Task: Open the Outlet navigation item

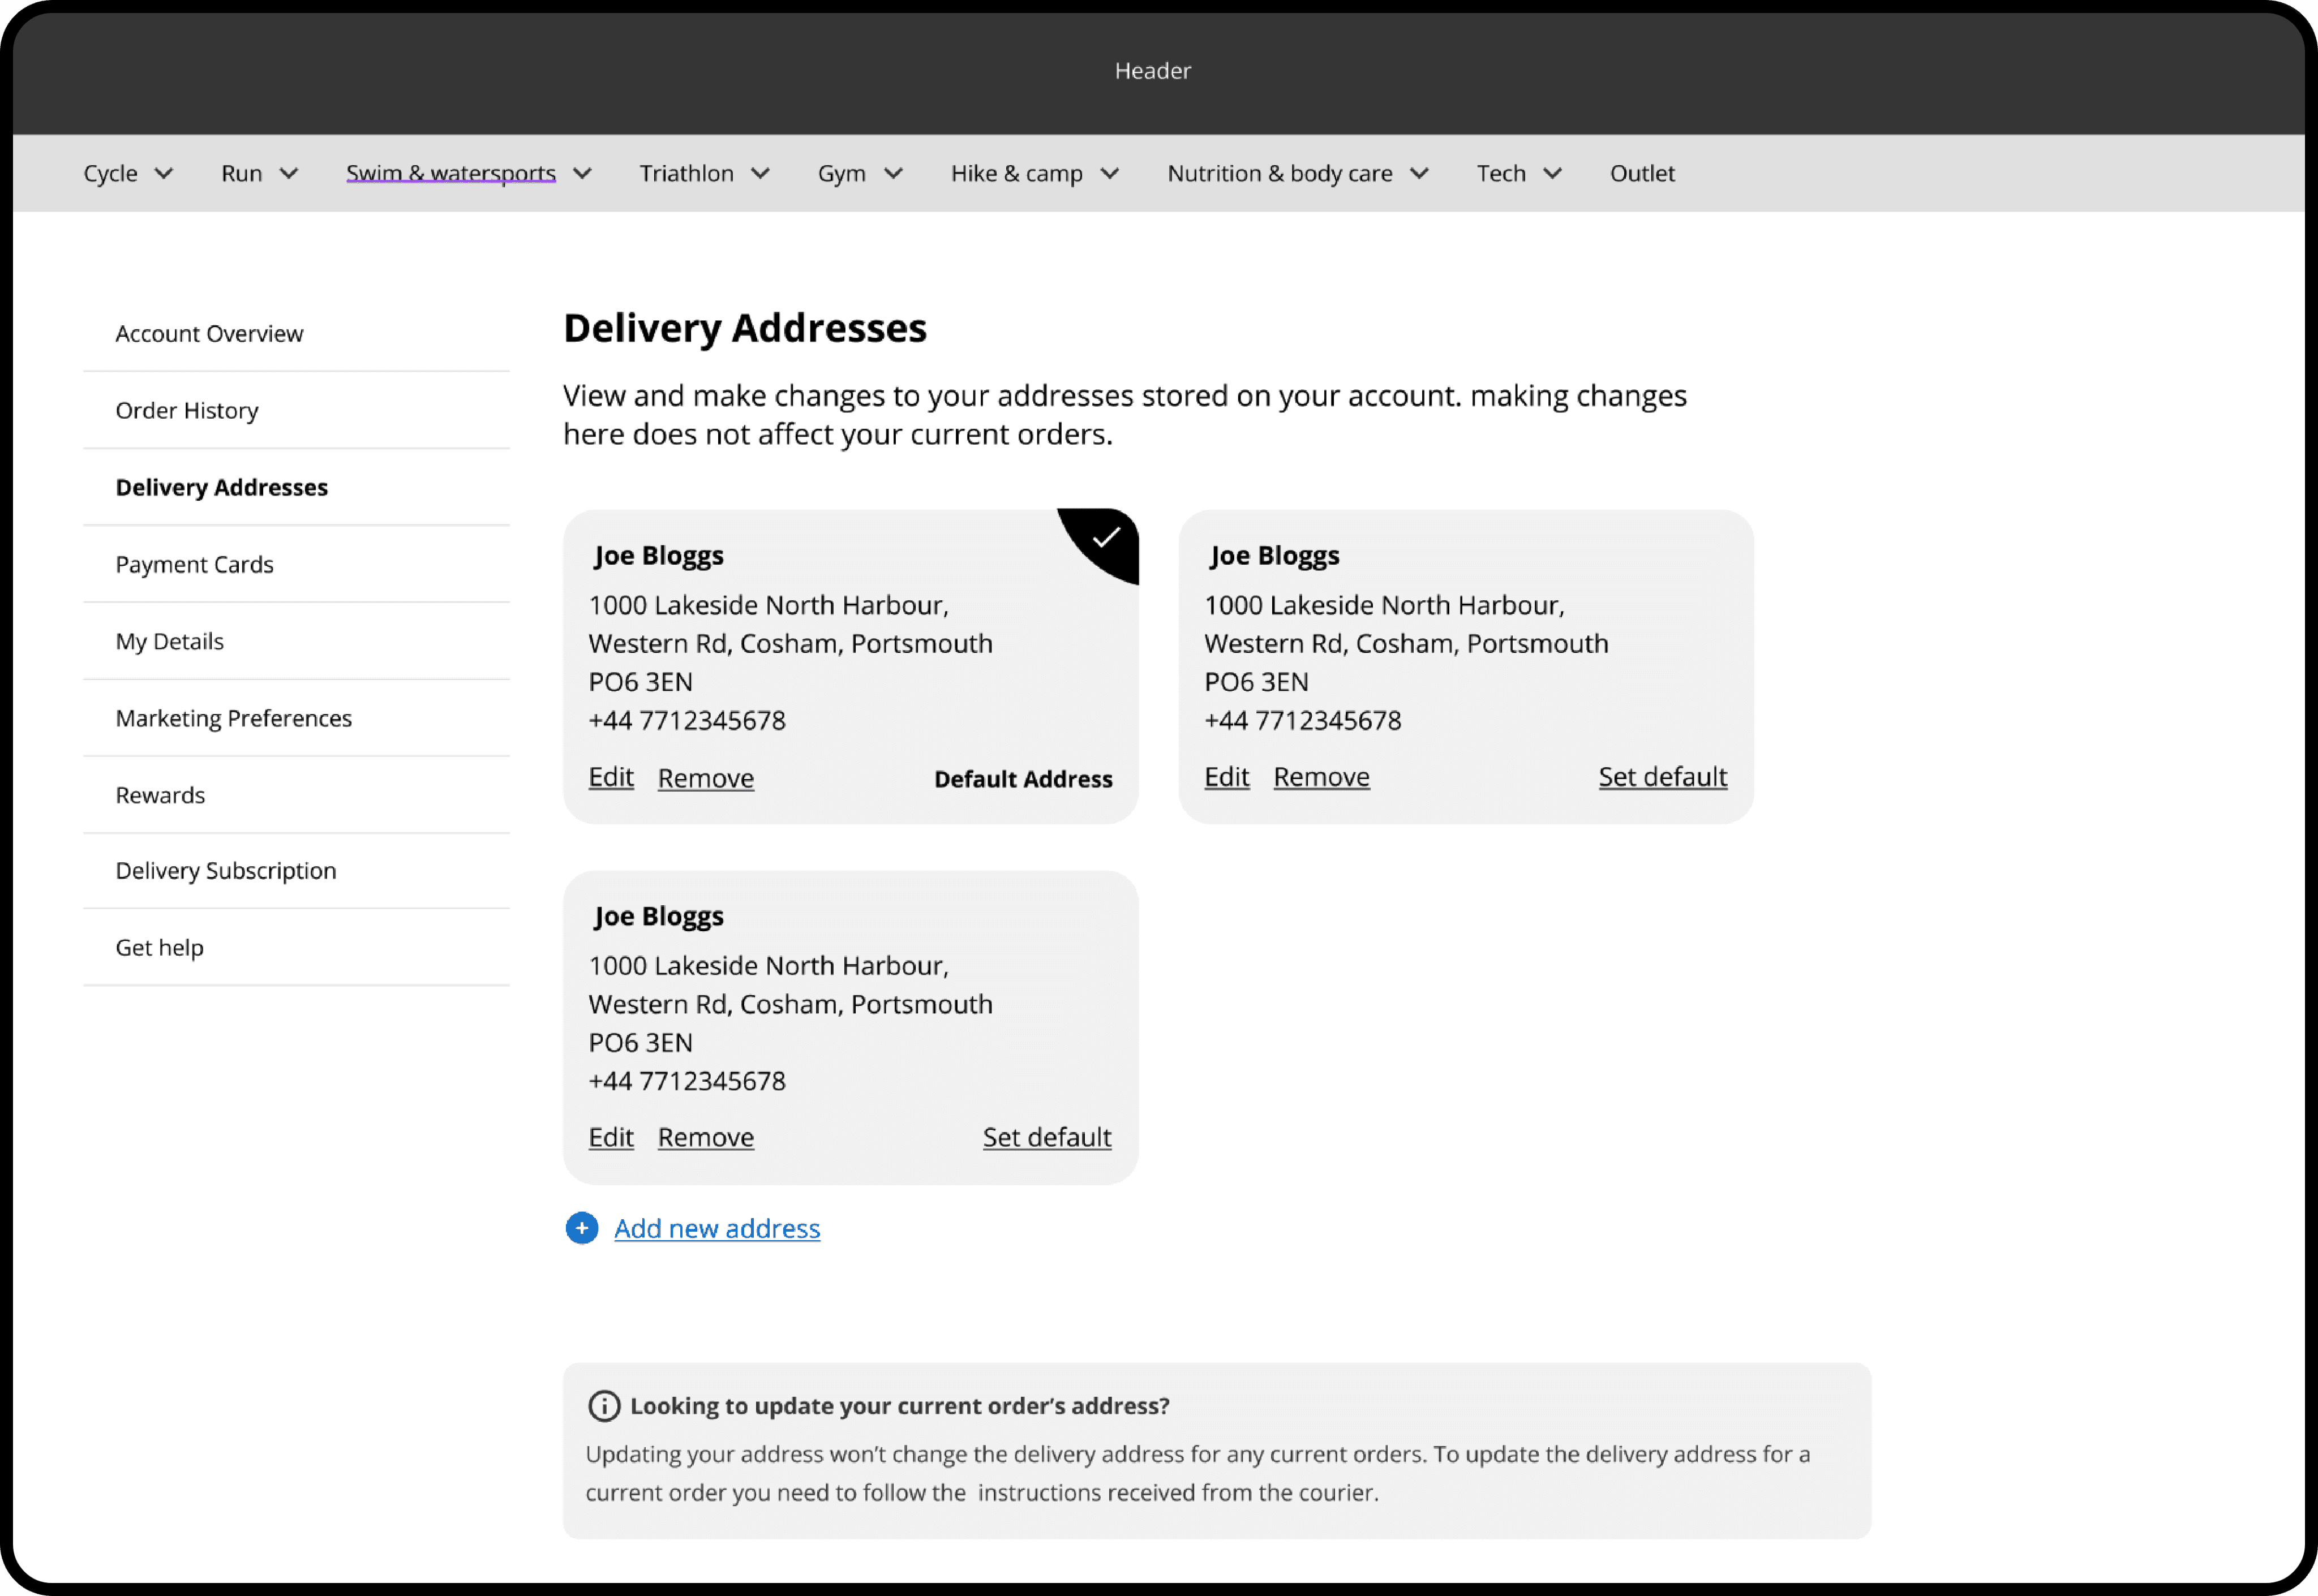Action: [1642, 174]
